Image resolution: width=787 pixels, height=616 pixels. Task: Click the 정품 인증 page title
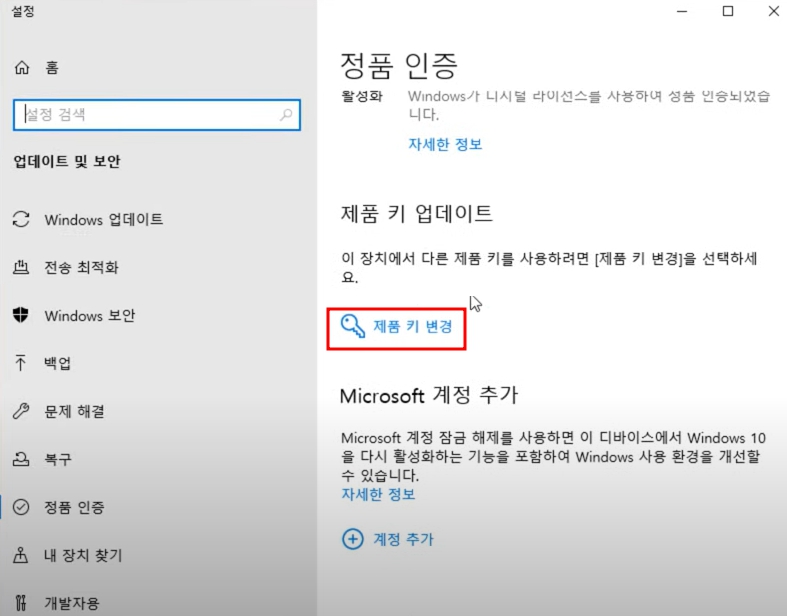pyautogui.click(x=399, y=66)
